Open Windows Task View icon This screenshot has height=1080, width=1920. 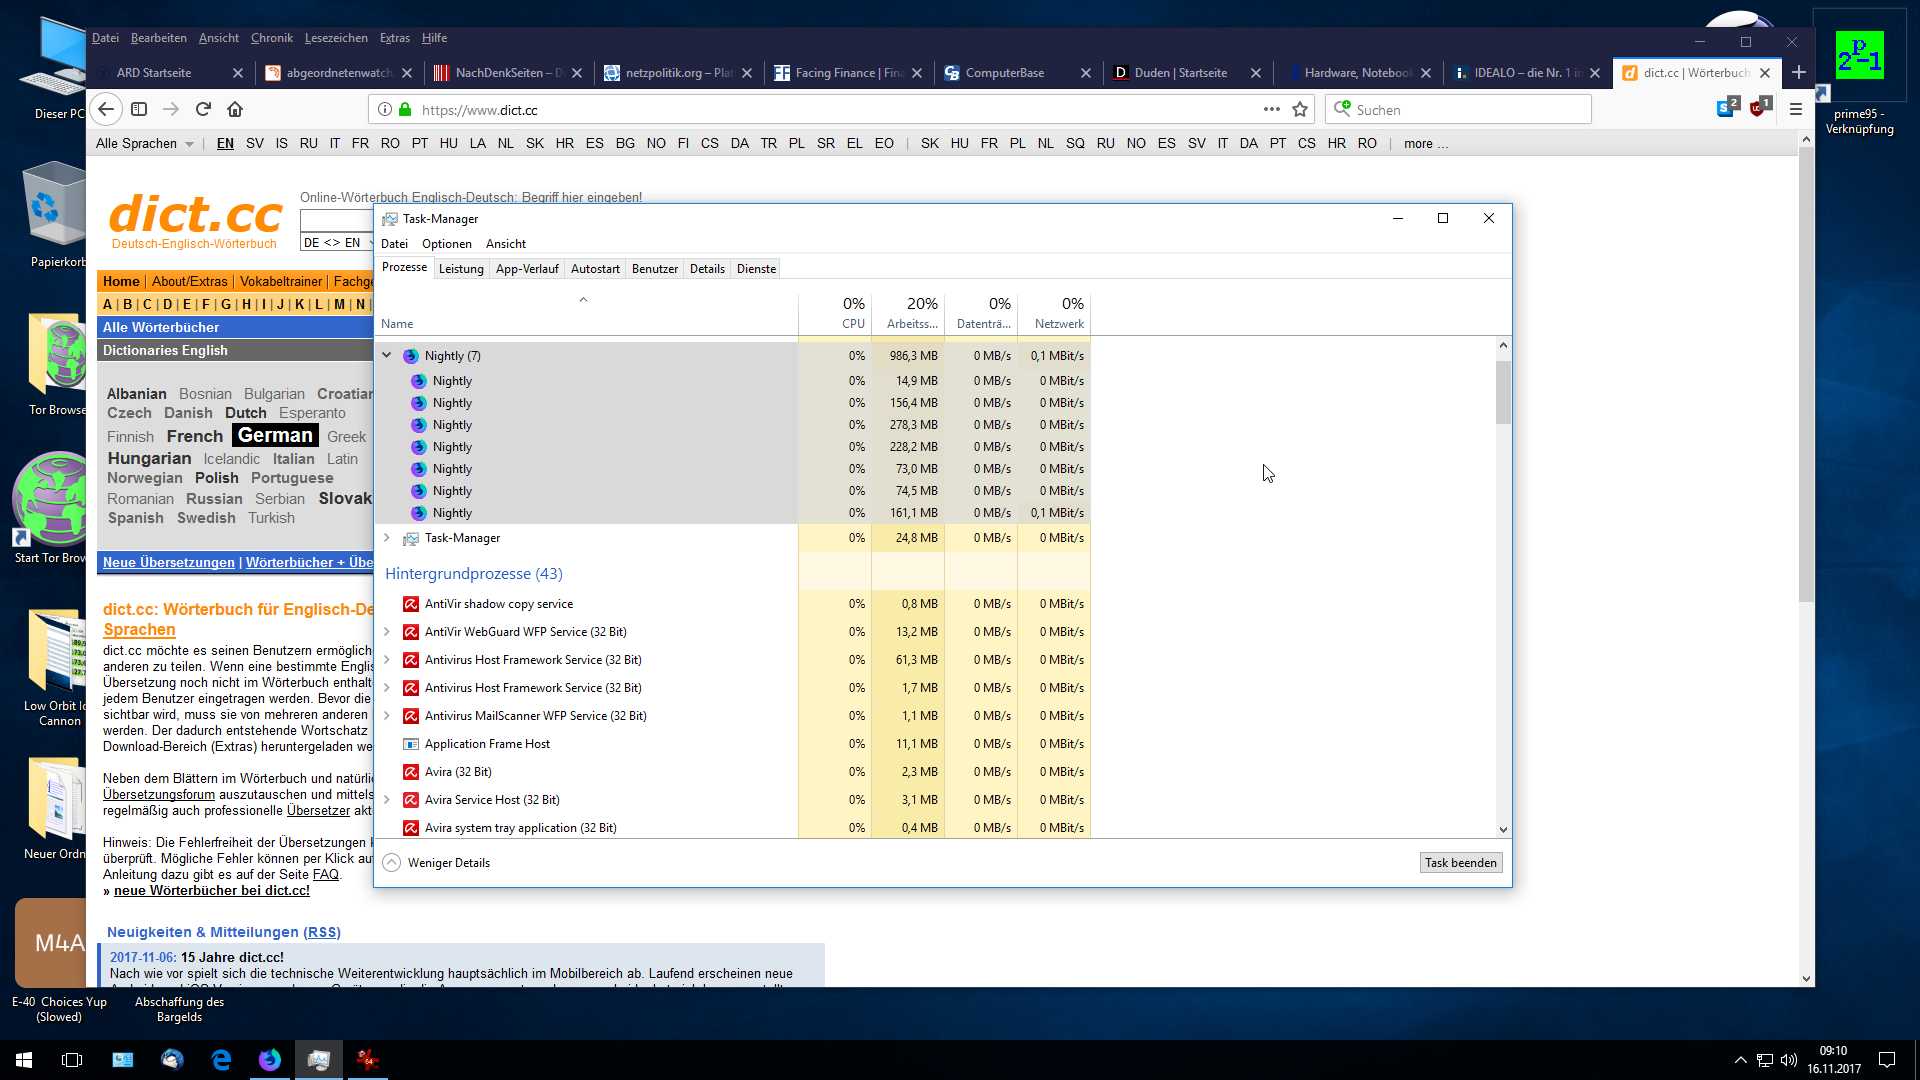[72, 1060]
